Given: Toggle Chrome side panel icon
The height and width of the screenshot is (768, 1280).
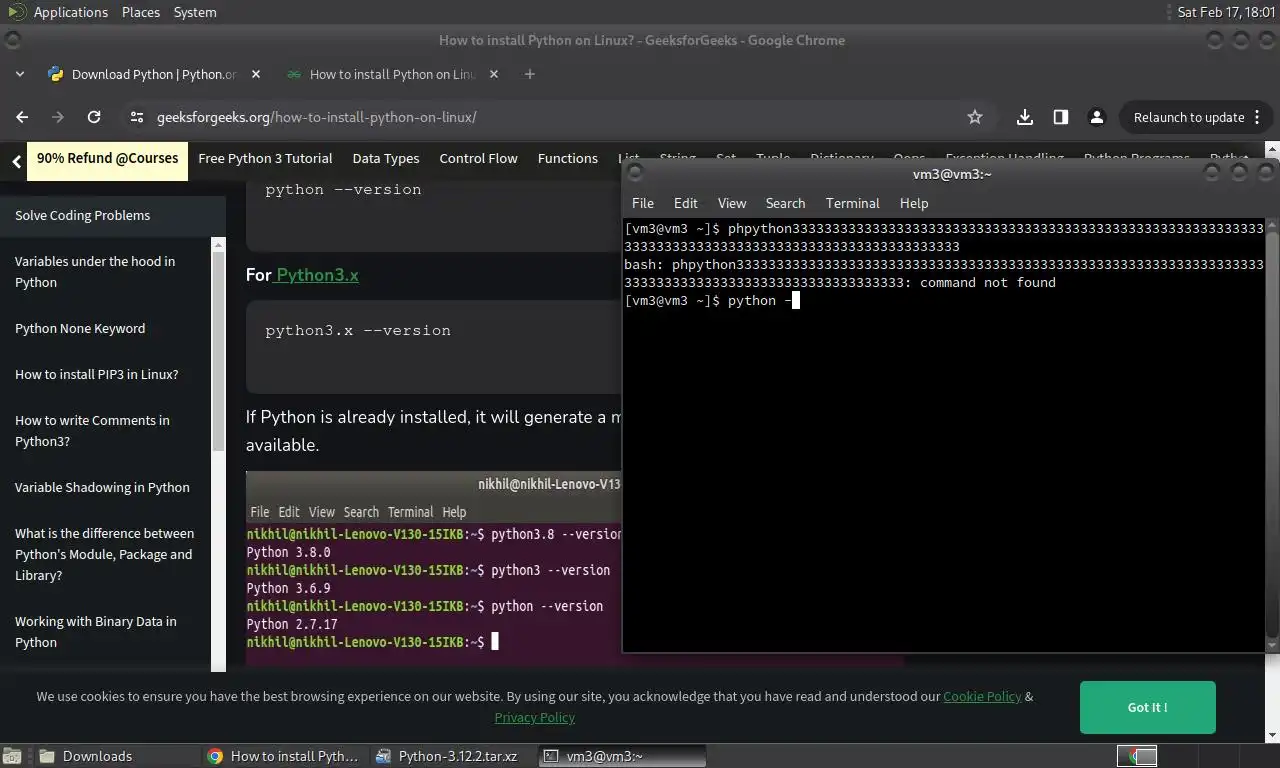Looking at the screenshot, I should (x=1061, y=117).
